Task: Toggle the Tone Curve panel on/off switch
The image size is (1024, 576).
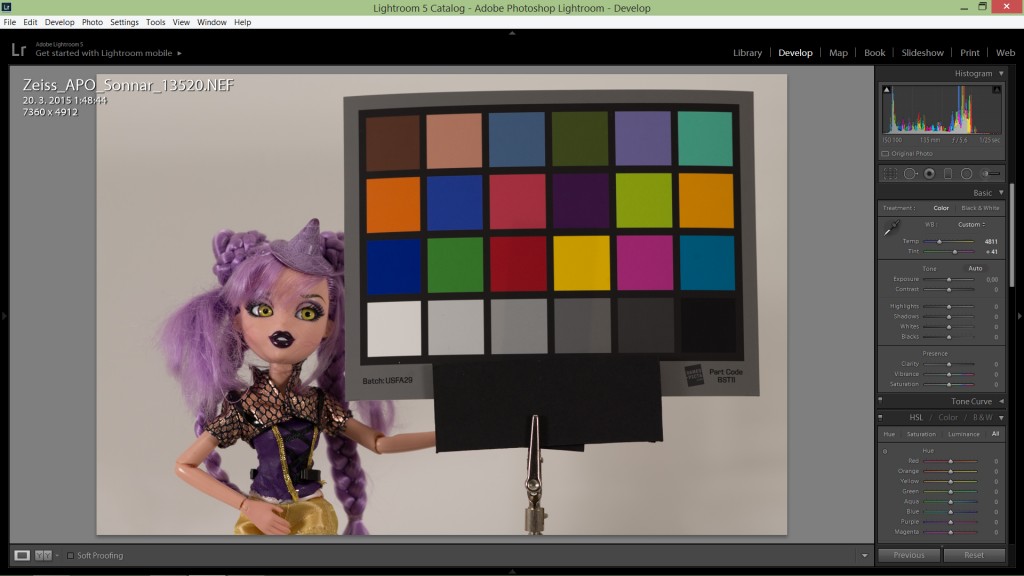Action: [880, 400]
